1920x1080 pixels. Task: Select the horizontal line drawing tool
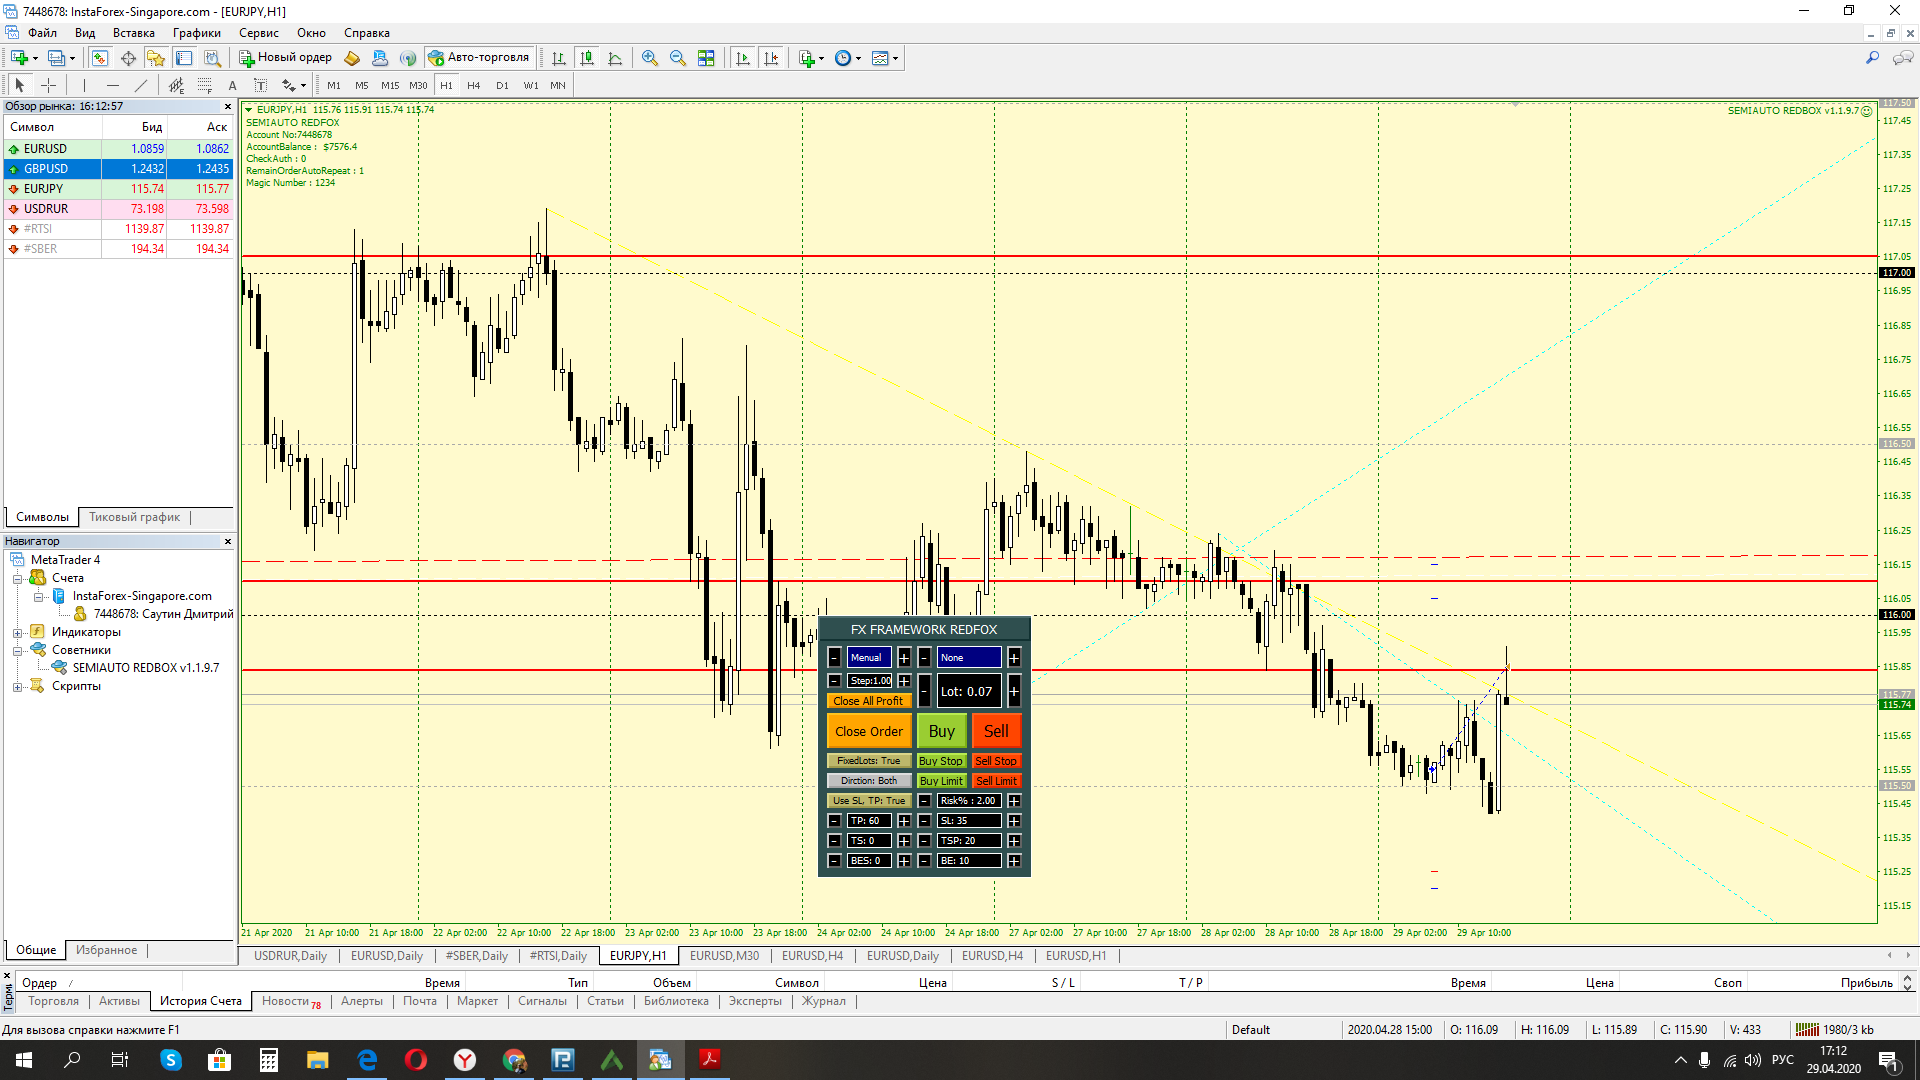tap(113, 85)
